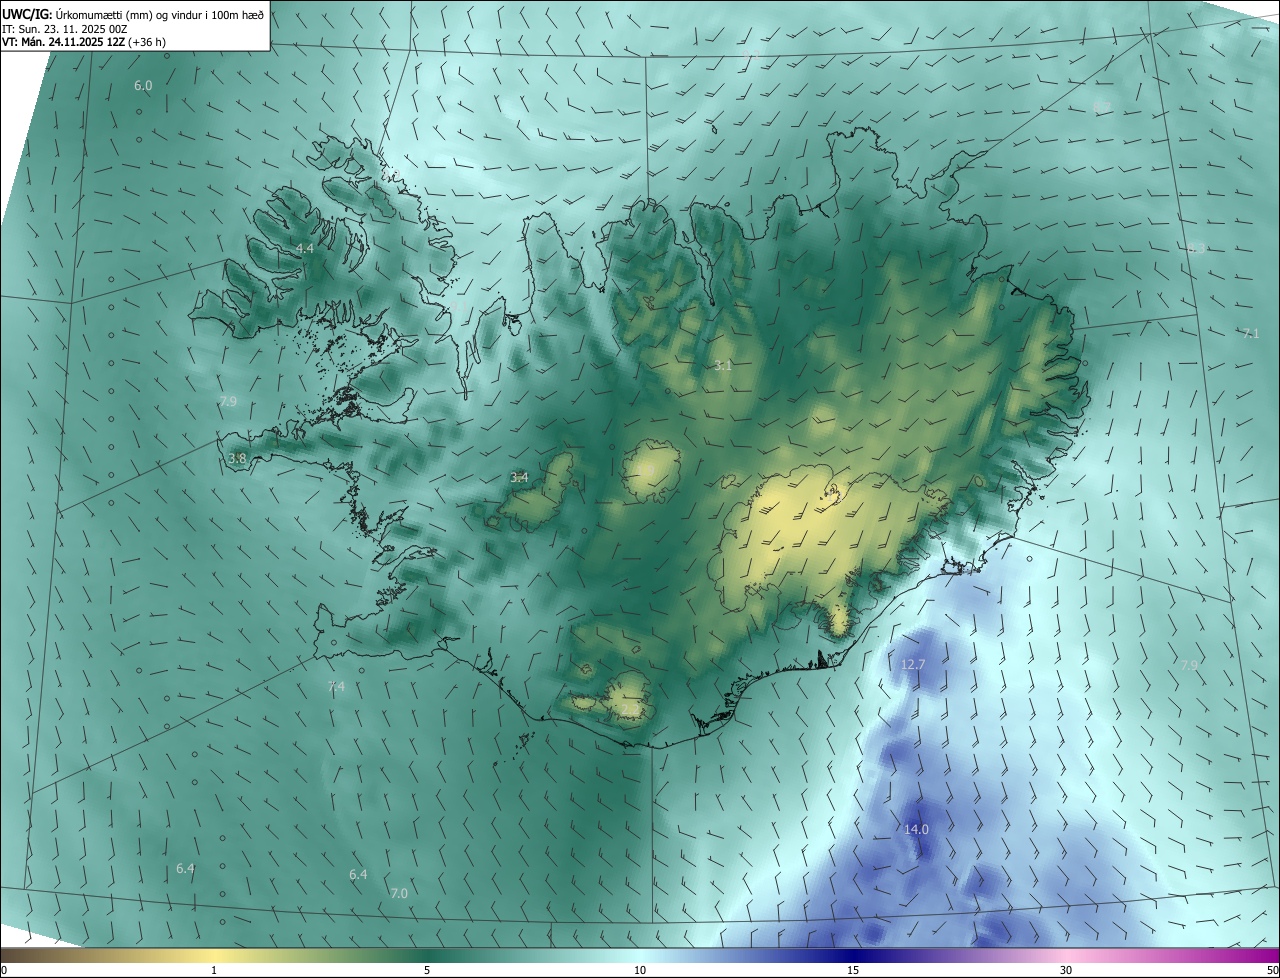Click the dark navy section of the color bar
The height and width of the screenshot is (978, 1280).
[x=853, y=955]
